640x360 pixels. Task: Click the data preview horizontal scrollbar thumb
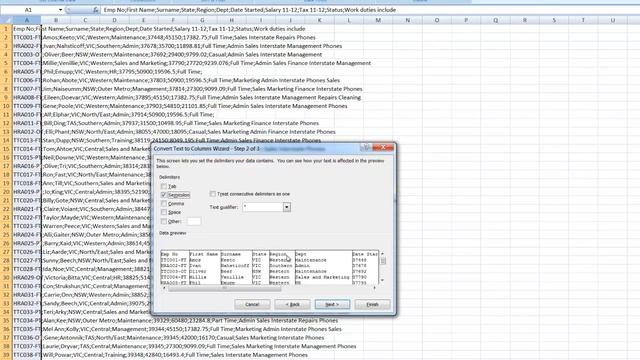tap(224, 288)
